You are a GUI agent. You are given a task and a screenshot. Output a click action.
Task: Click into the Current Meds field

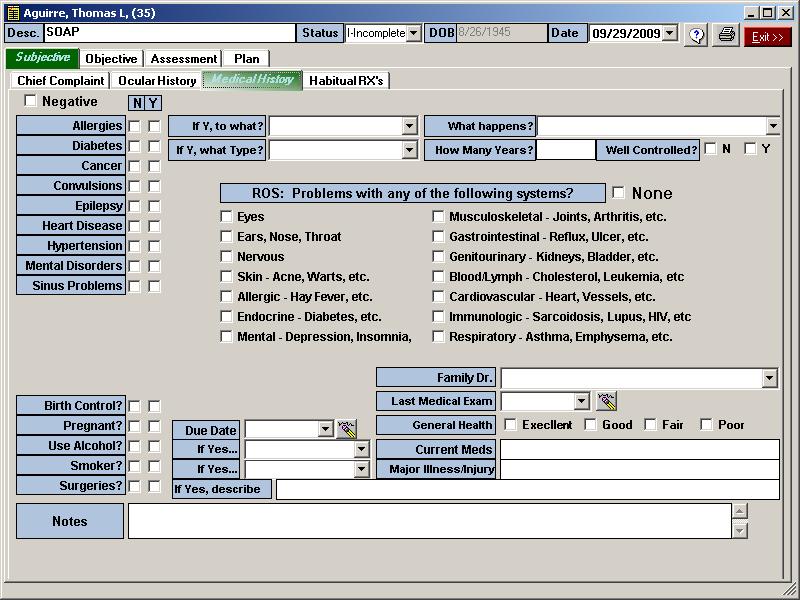tap(638, 449)
